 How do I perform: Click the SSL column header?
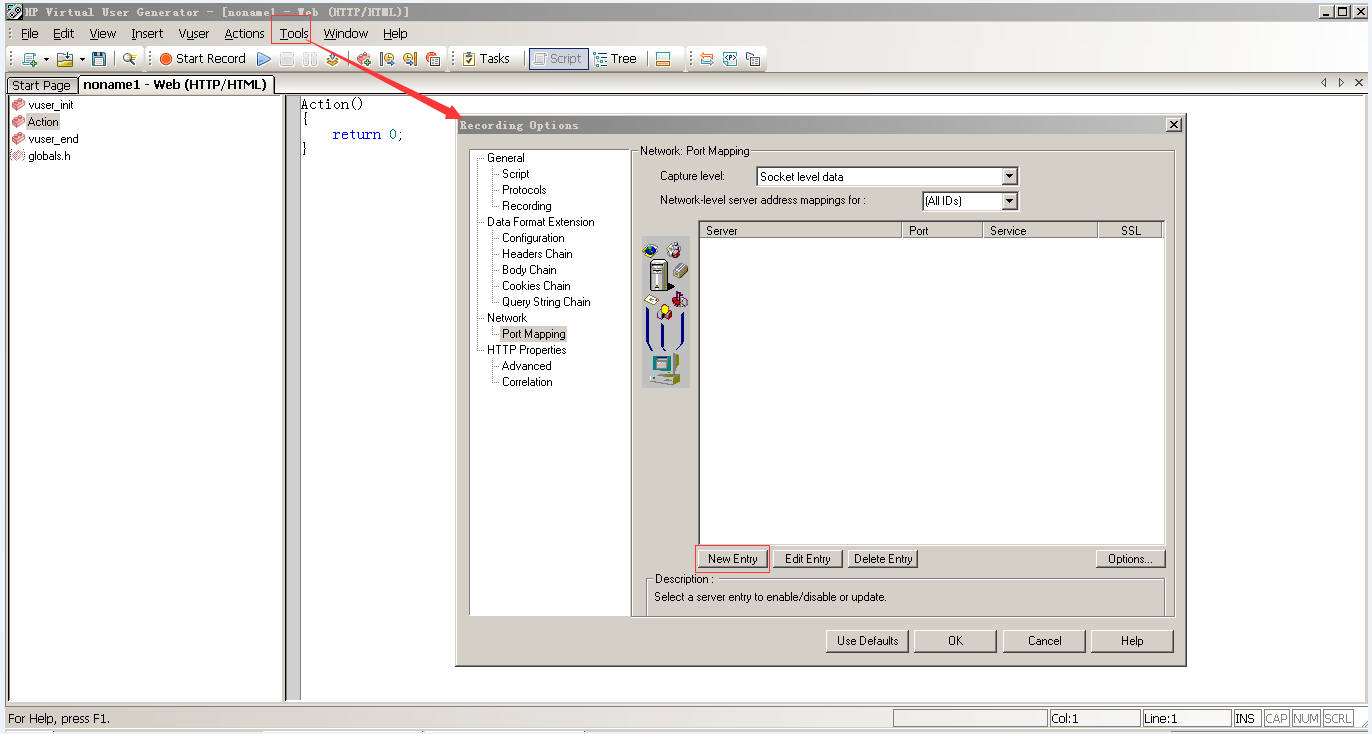click(1131, 230)
